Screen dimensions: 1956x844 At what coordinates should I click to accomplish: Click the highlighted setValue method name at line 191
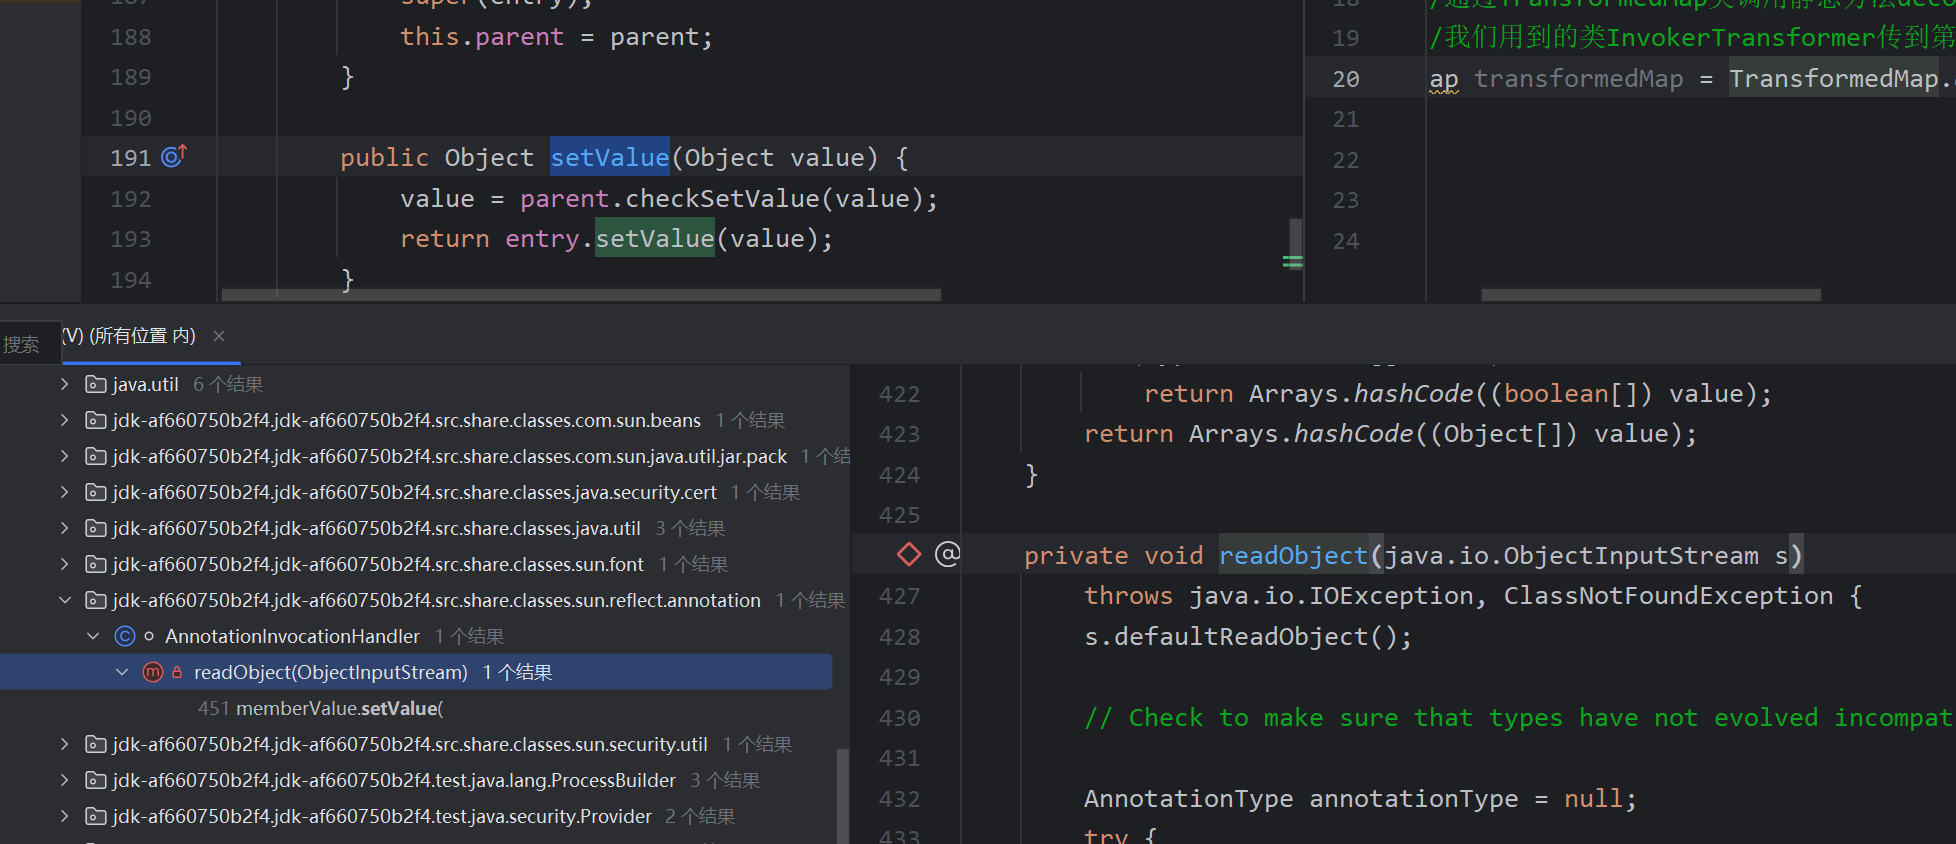pyautogui.click(x=609, y=157)
